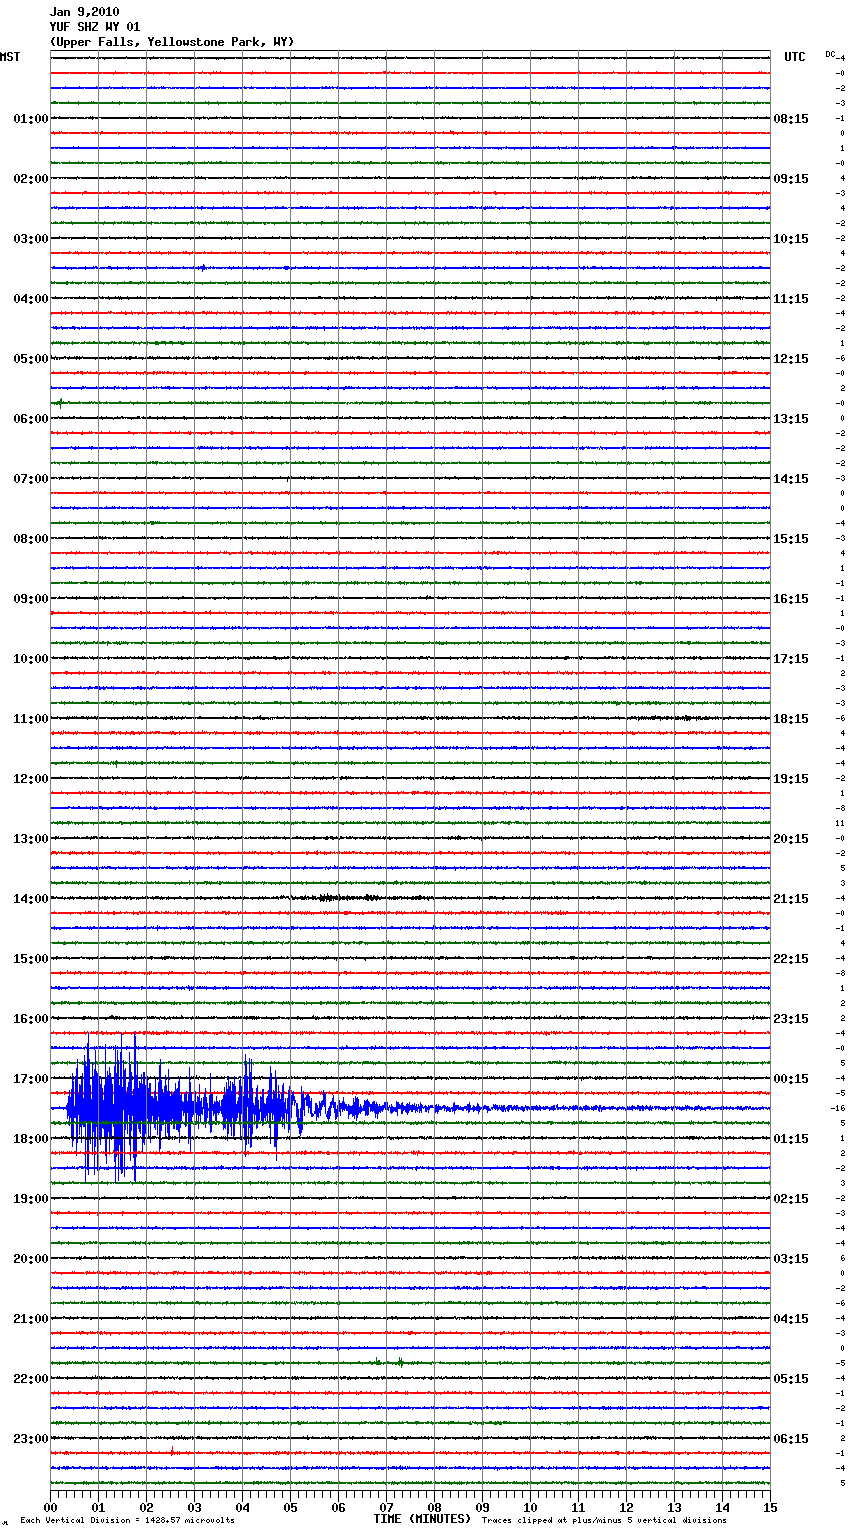Select the 09:00 MST time label
The height and width of the screenshot is (1534, 850).
click(x=31, y=599)
